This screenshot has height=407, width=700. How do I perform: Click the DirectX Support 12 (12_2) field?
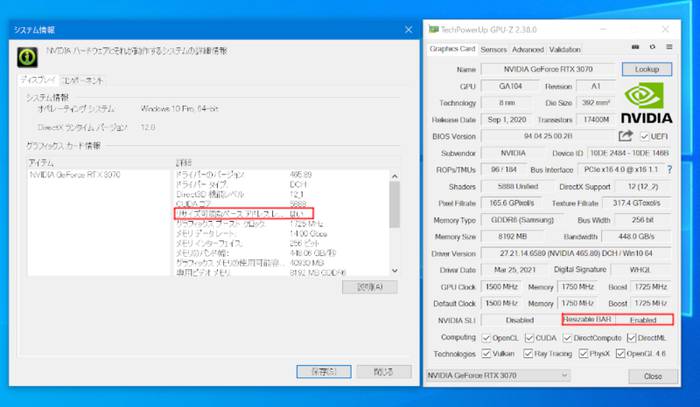click(642, 187)
